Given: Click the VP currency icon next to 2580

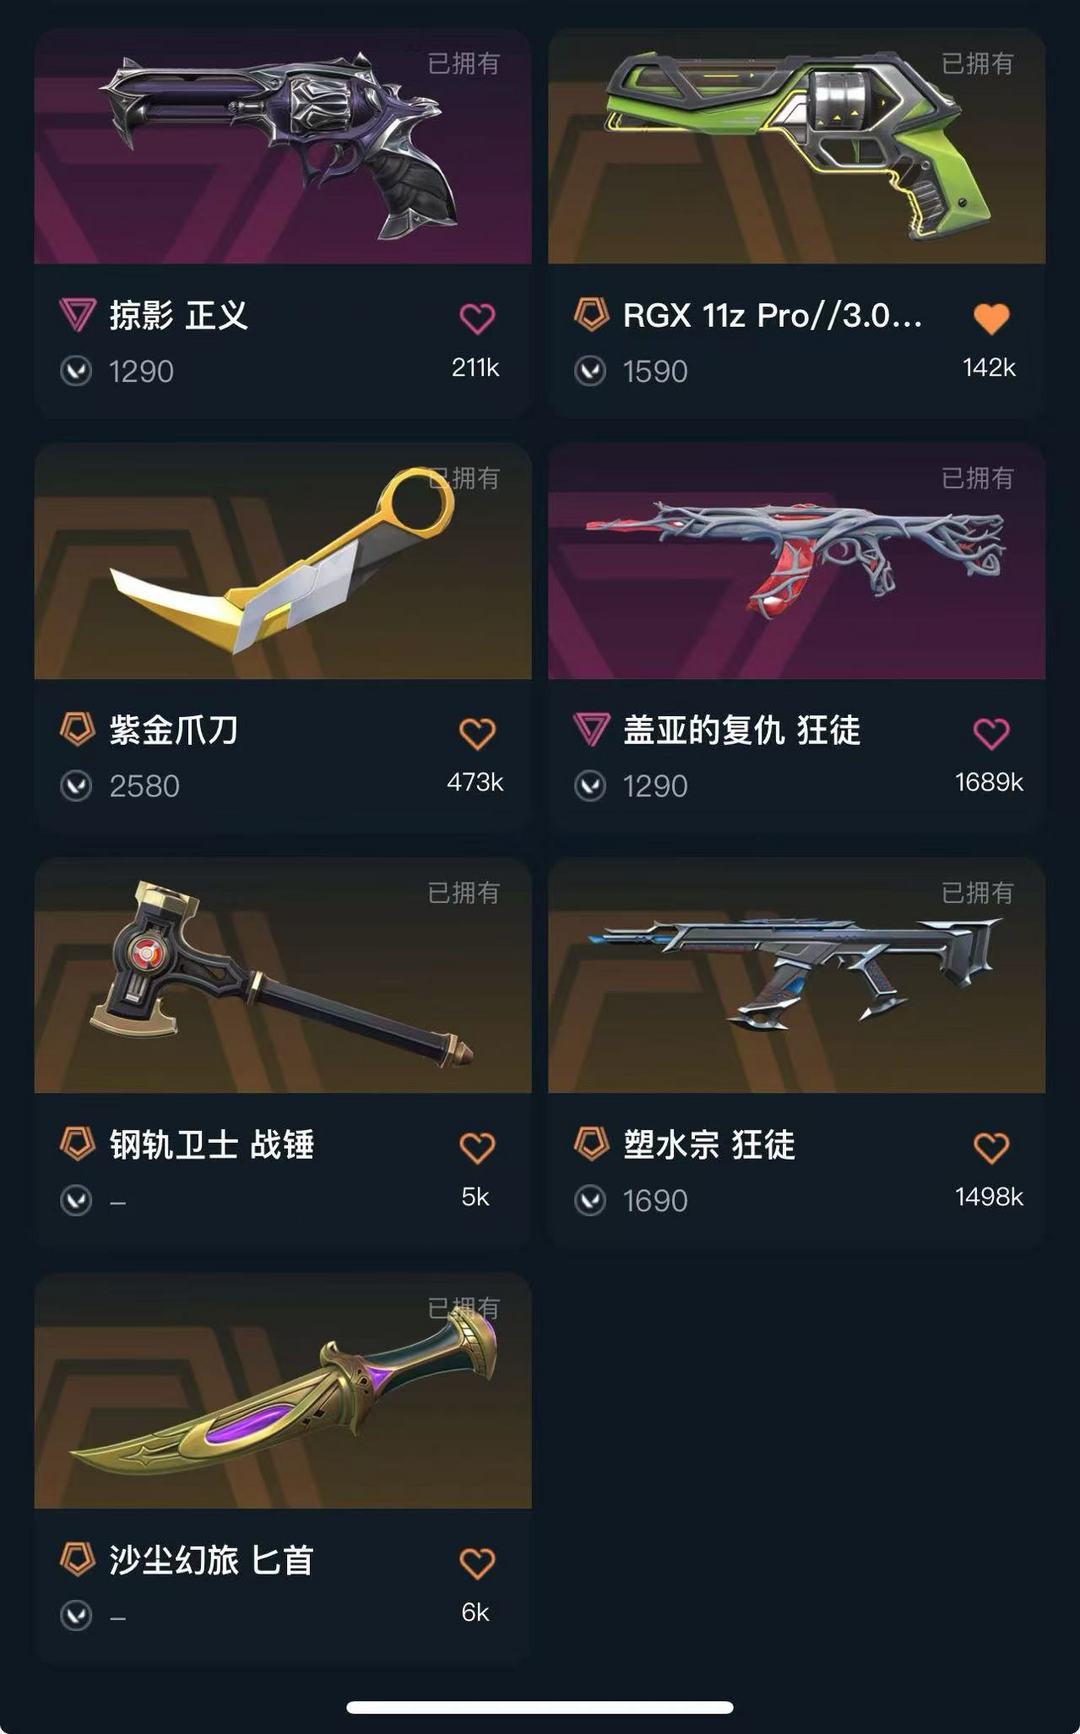Looking at the screenshot, I should (76, 786).
